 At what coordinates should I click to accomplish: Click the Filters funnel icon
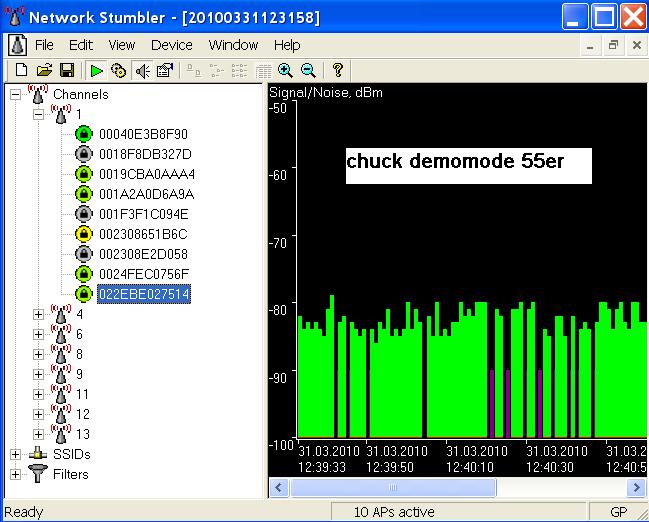[38, 474]
